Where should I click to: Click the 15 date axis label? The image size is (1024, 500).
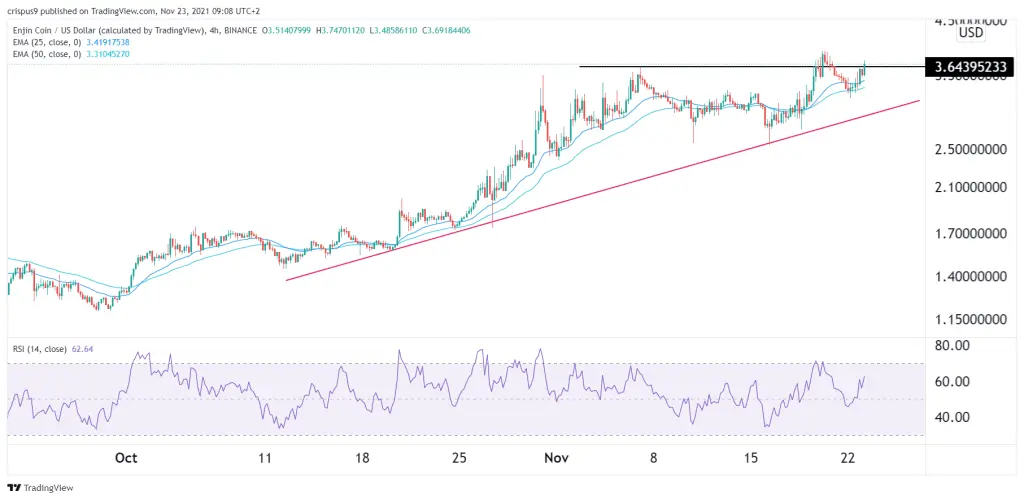751,458
